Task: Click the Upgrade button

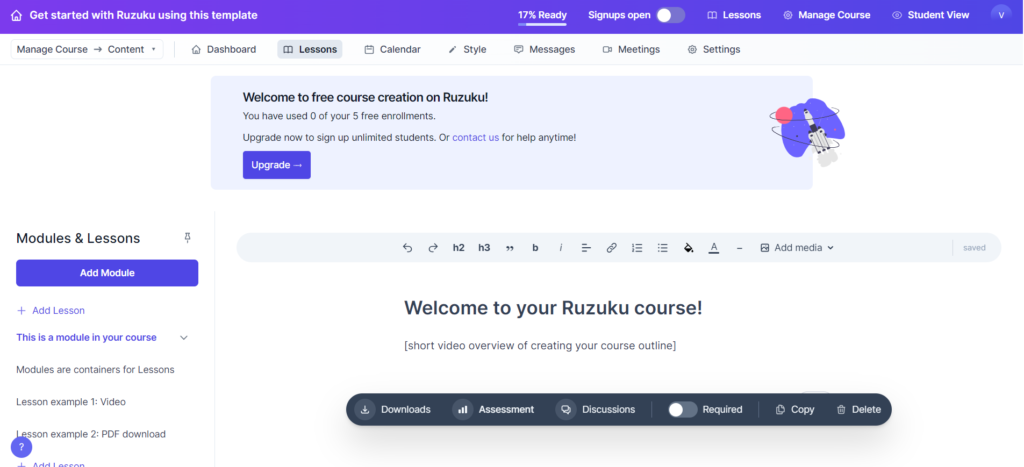Action: (x=277, y=165)
